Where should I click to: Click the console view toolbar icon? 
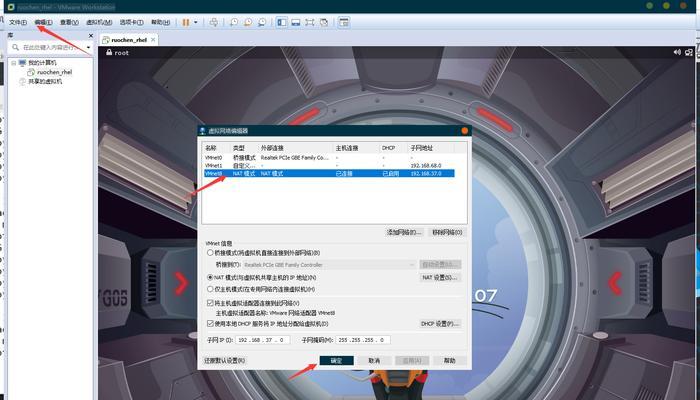[x=343, y=22]
